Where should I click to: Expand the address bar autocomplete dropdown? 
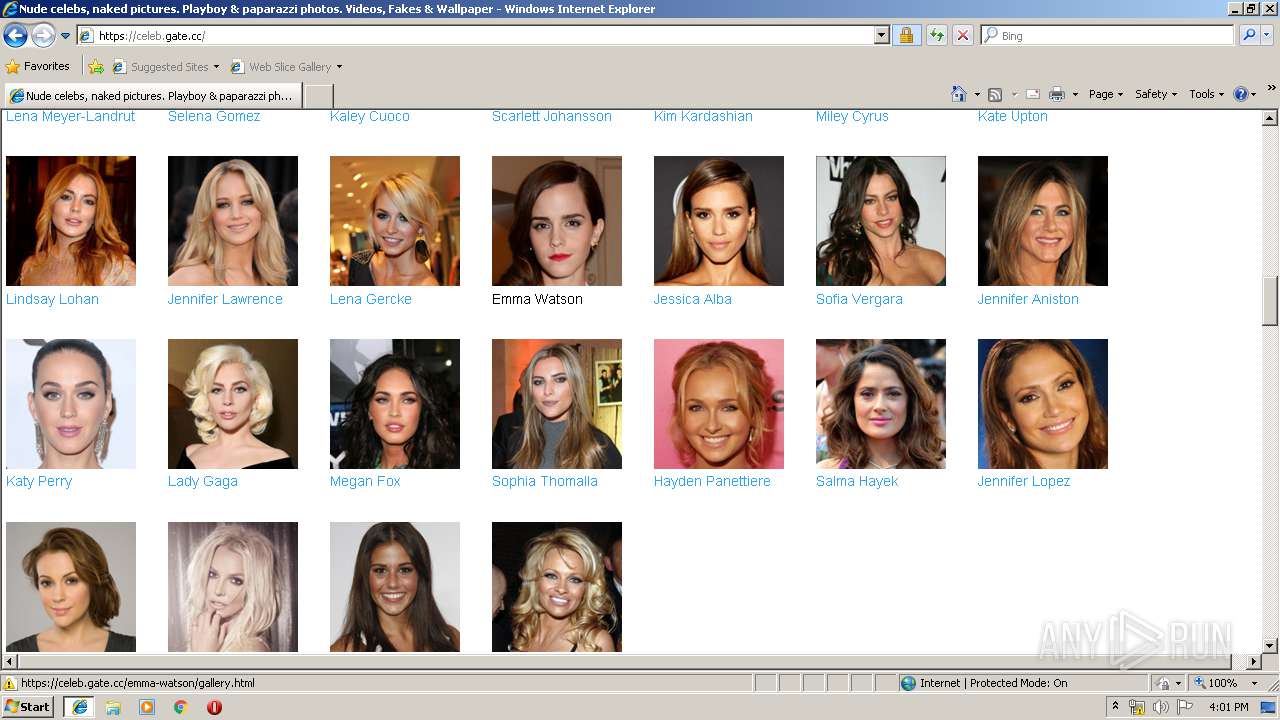(x=881, y=35)
